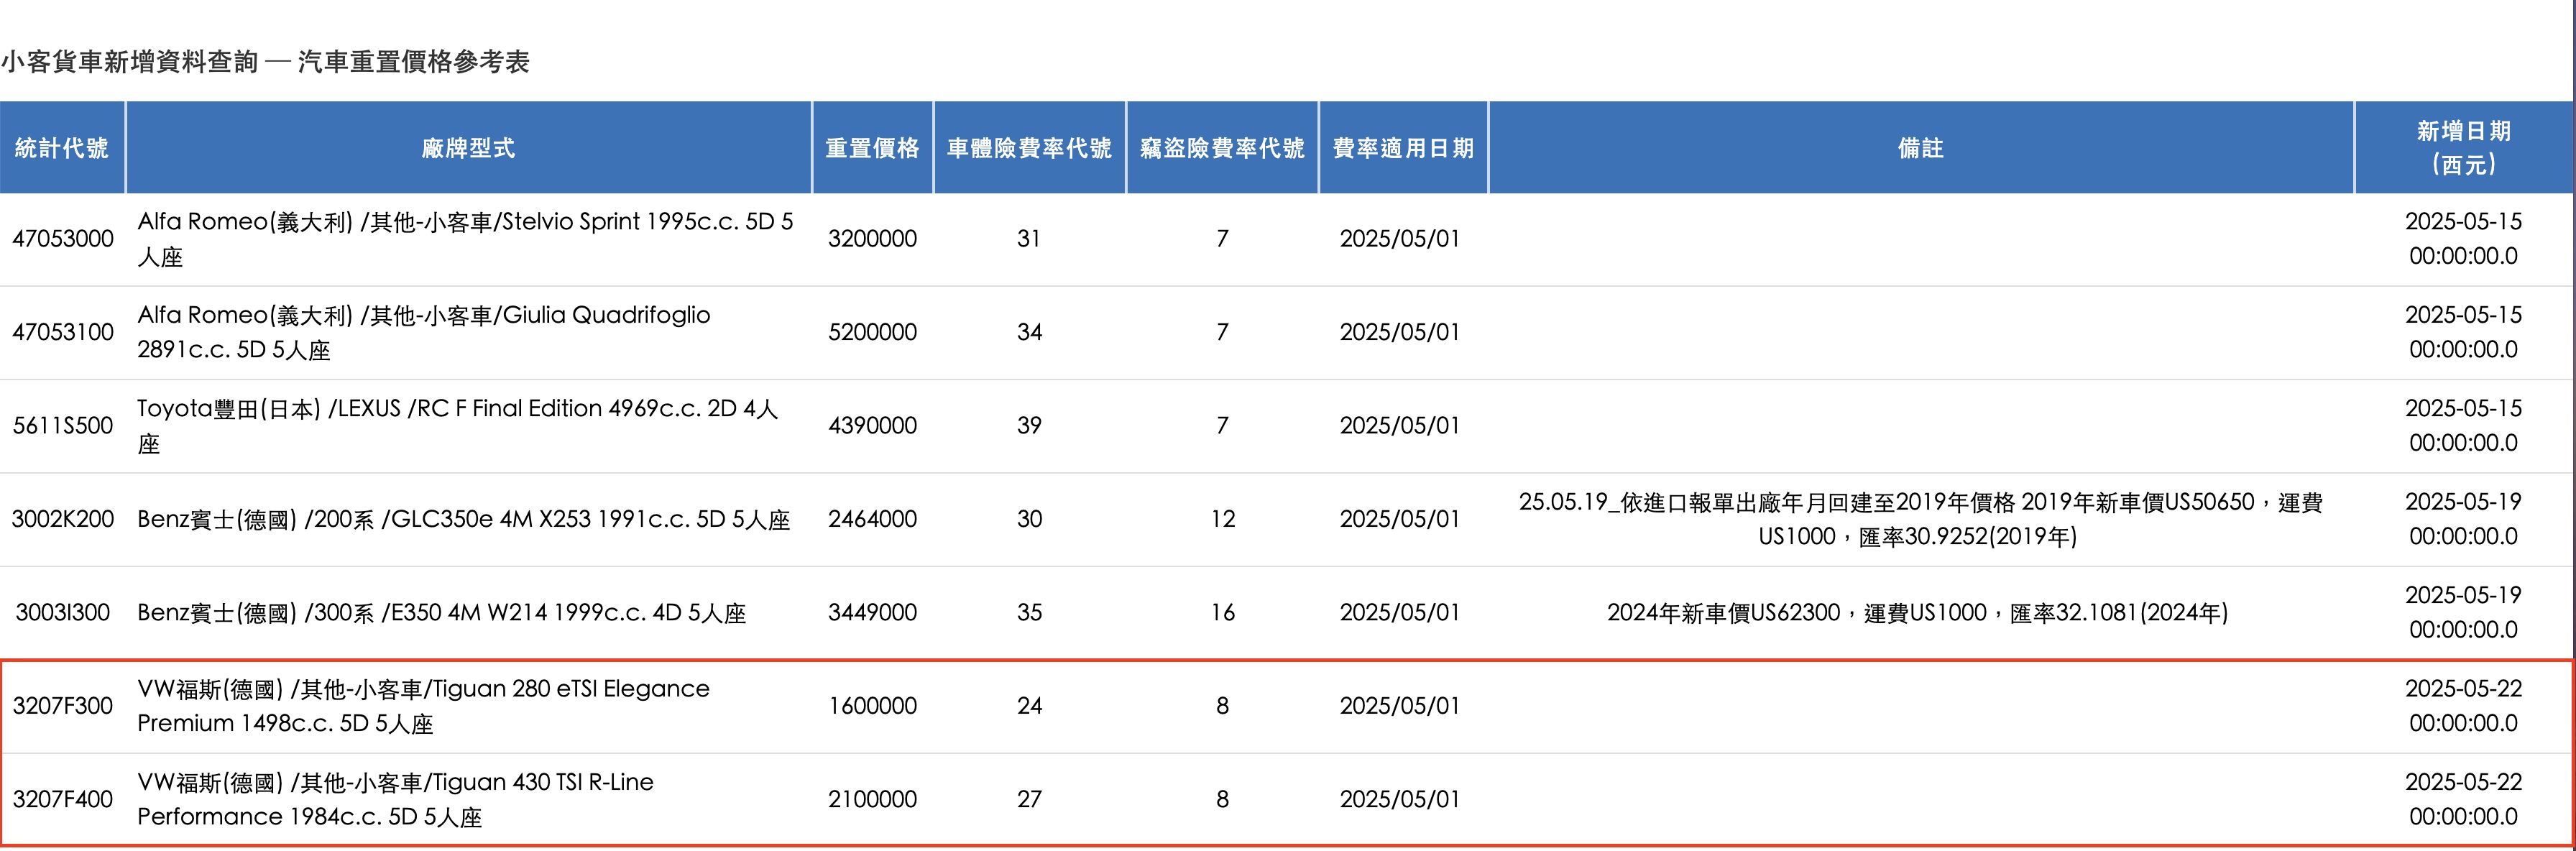Click body rate code 39
The height and width of the screenshot is (851, 2576).
(1029, 426)
